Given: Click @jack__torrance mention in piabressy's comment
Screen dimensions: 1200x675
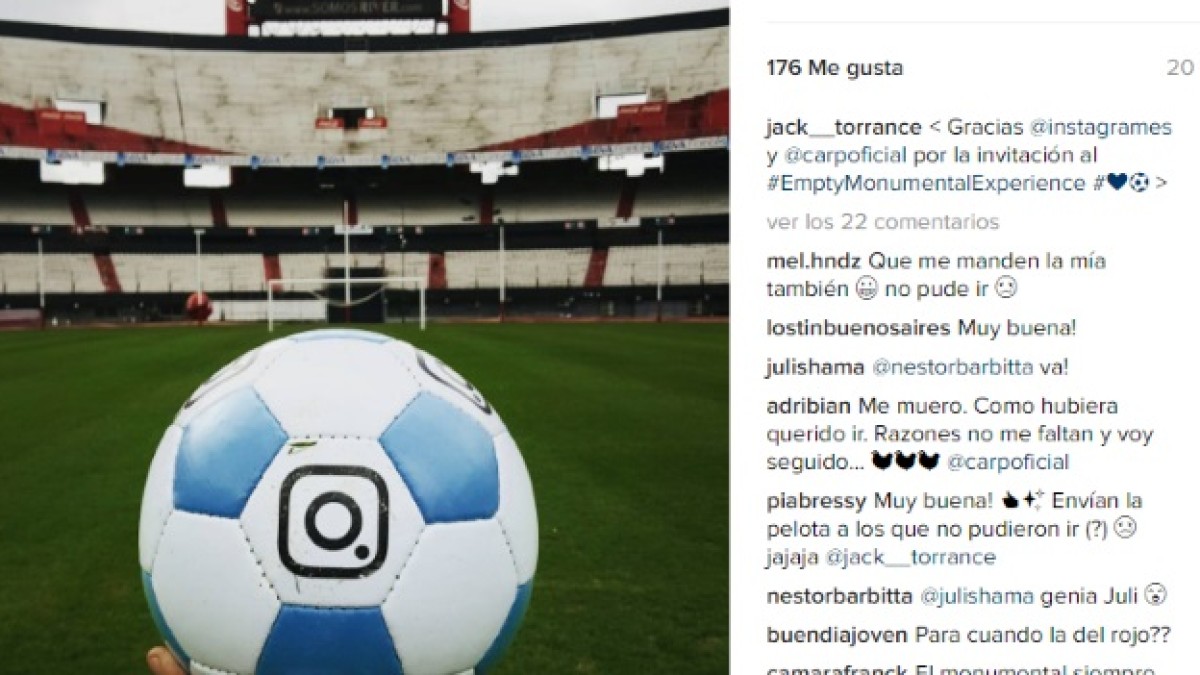Looking at the screenshot, I should coord(910,557).
